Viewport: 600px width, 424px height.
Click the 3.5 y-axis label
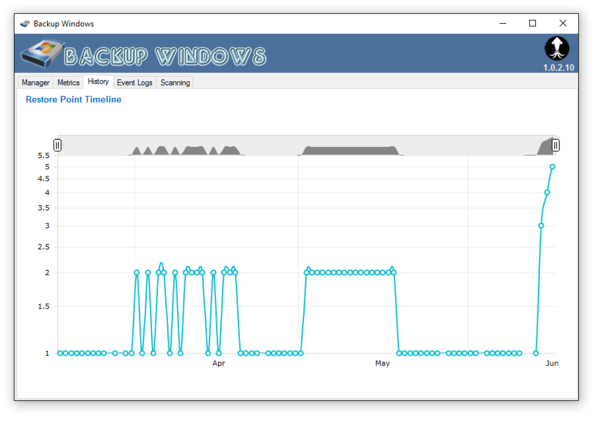coord(43,208)
